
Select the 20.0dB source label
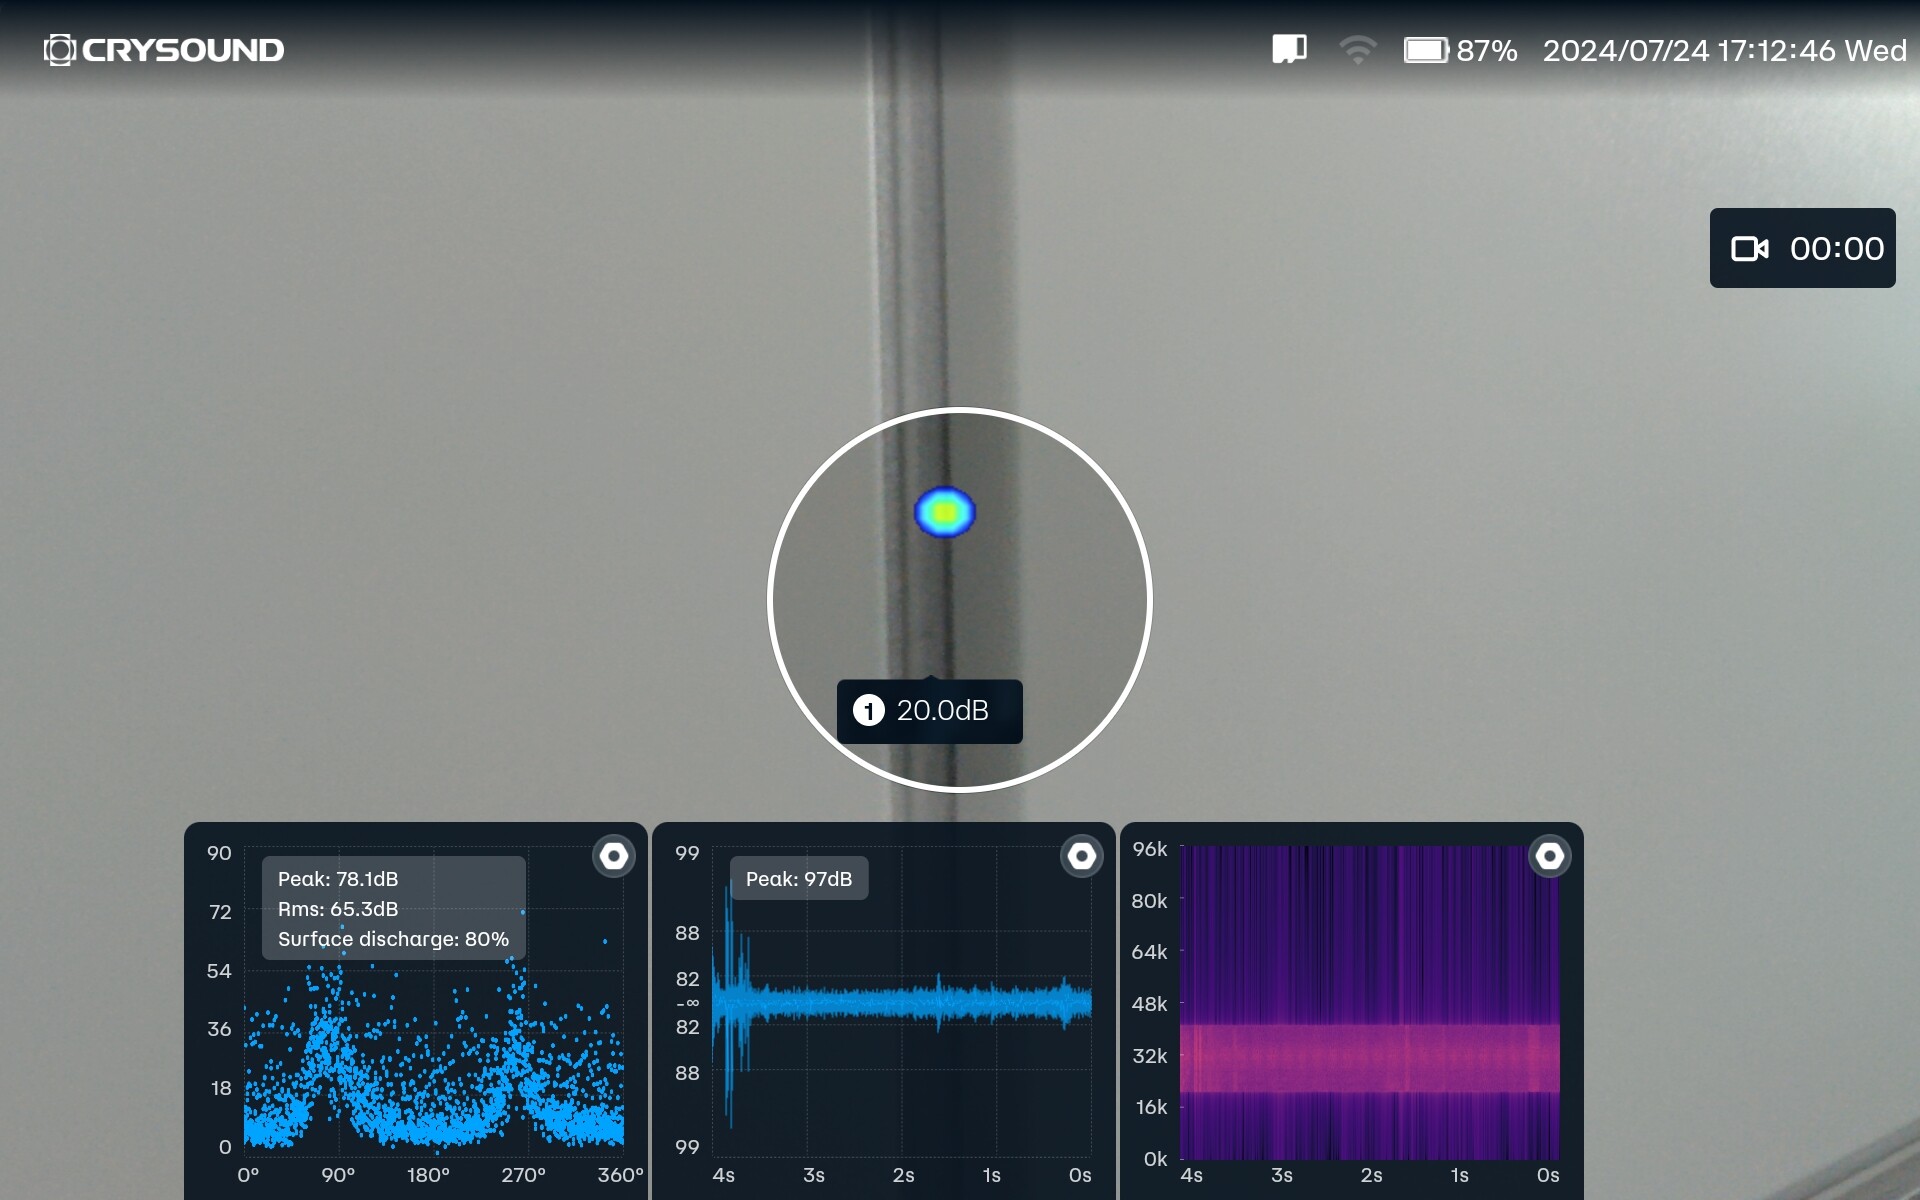(x=942, y=711)
